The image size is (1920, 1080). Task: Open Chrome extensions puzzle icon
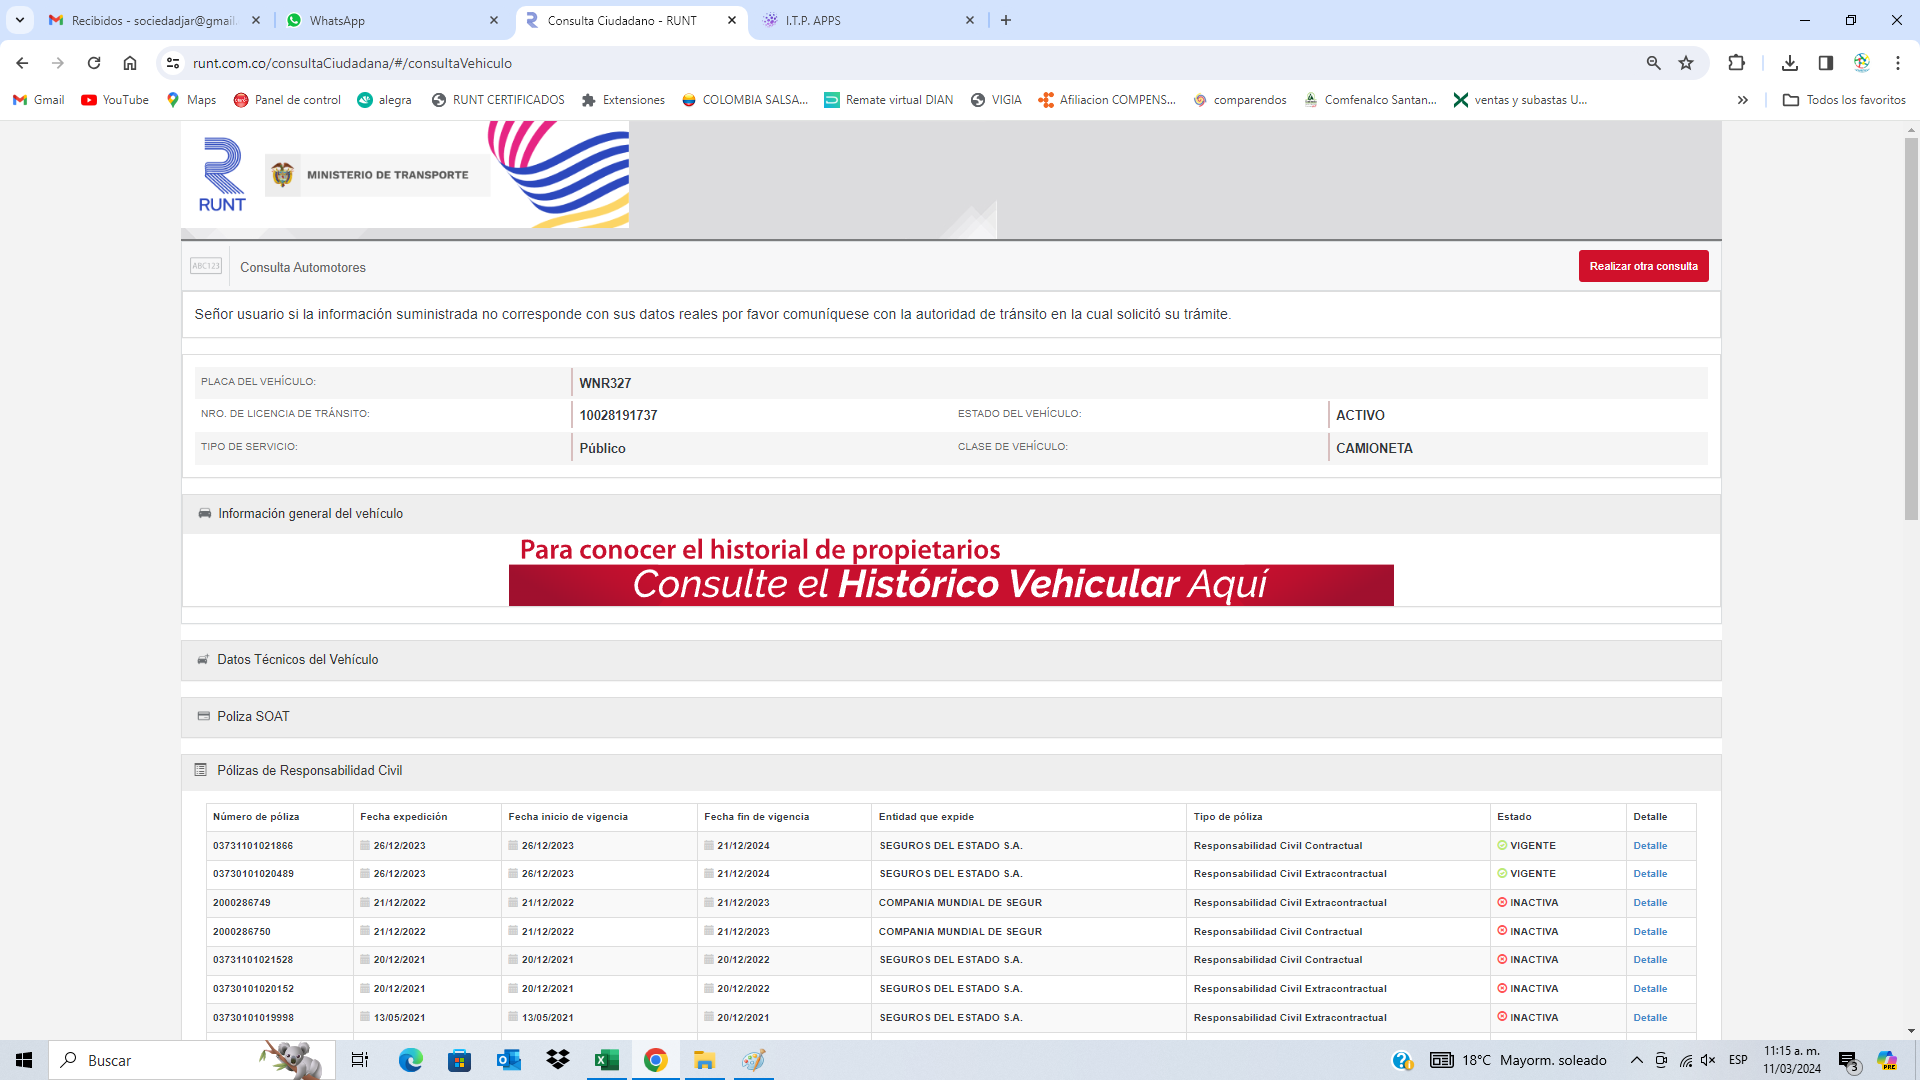click(x=1736, y=63)
